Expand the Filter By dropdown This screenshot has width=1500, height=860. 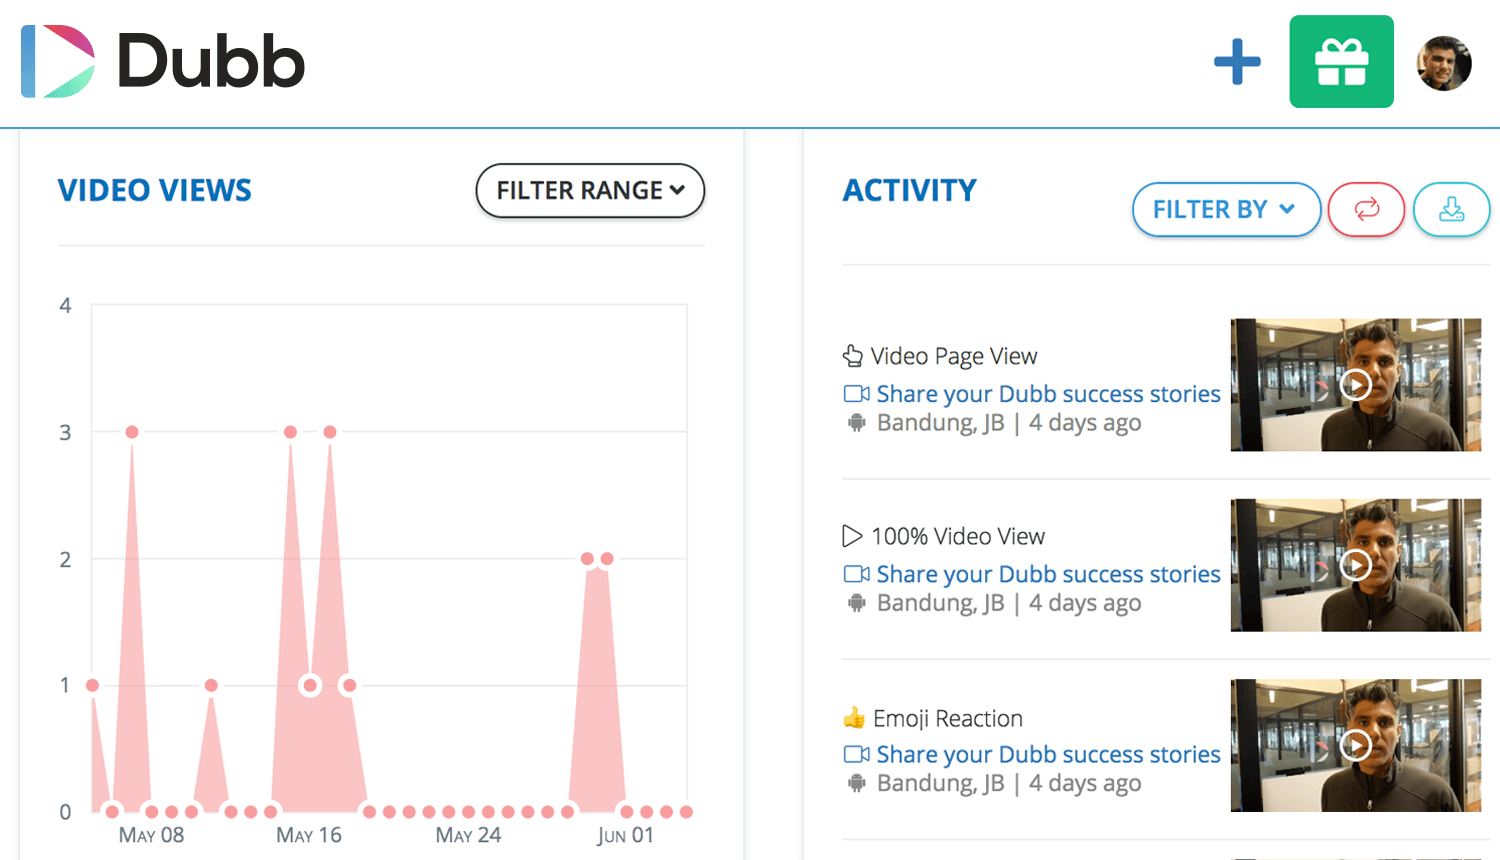click(x=1225, y=209)
